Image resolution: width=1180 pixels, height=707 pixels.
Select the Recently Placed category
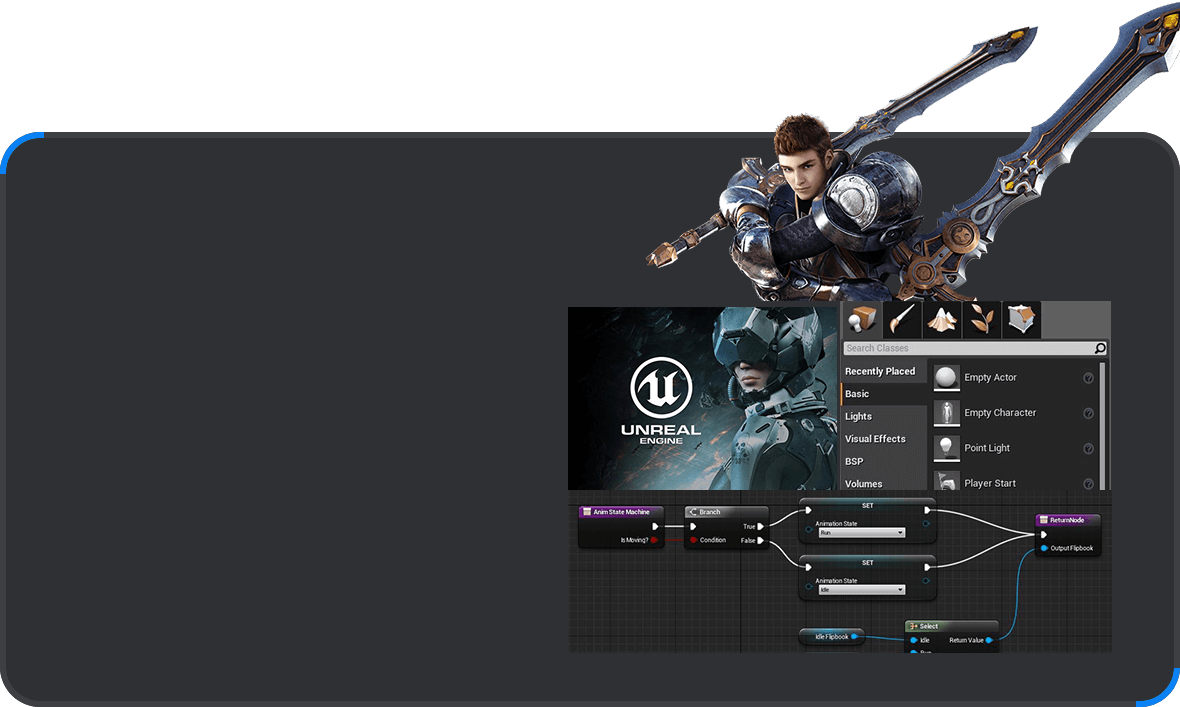click(x=880, y=371)
